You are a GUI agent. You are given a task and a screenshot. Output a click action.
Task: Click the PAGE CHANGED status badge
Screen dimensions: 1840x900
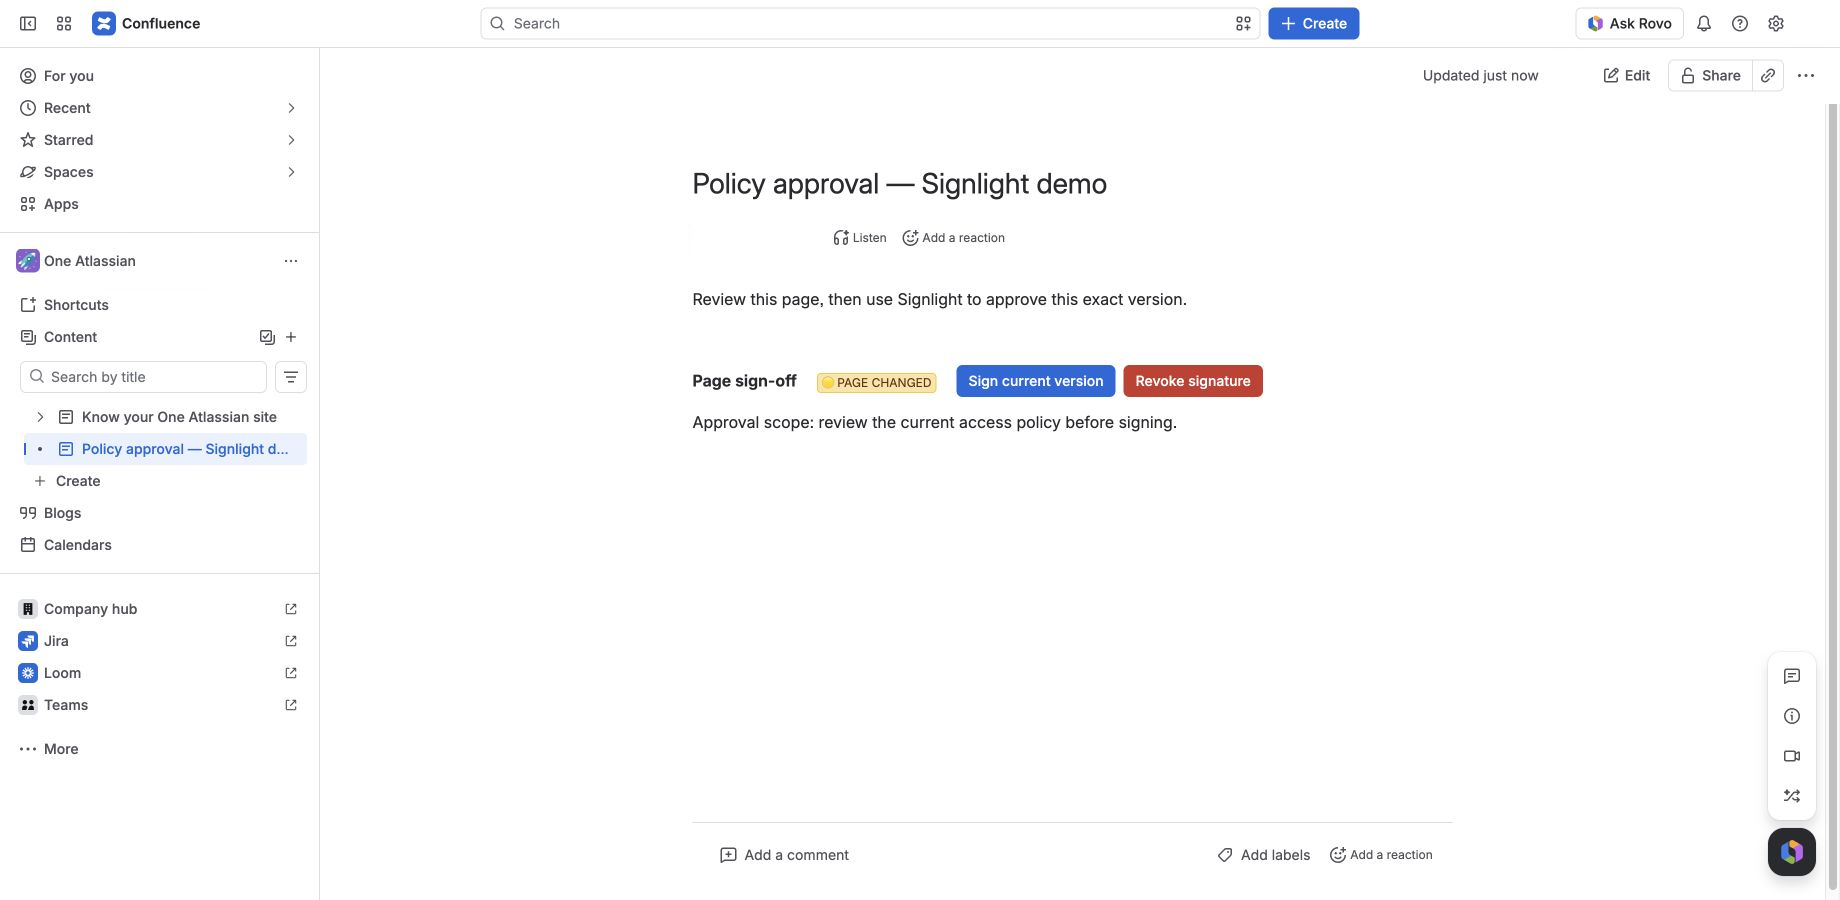click(876, 382)
